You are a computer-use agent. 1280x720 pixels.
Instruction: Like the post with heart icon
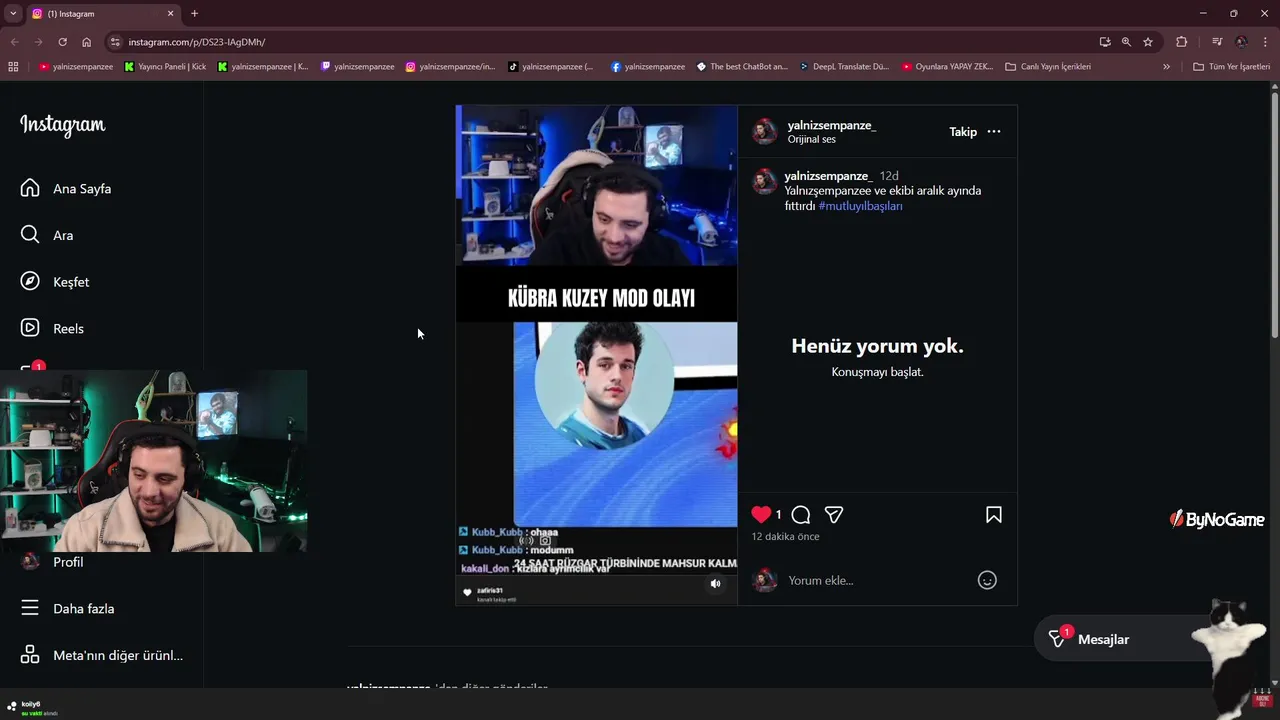761,514
